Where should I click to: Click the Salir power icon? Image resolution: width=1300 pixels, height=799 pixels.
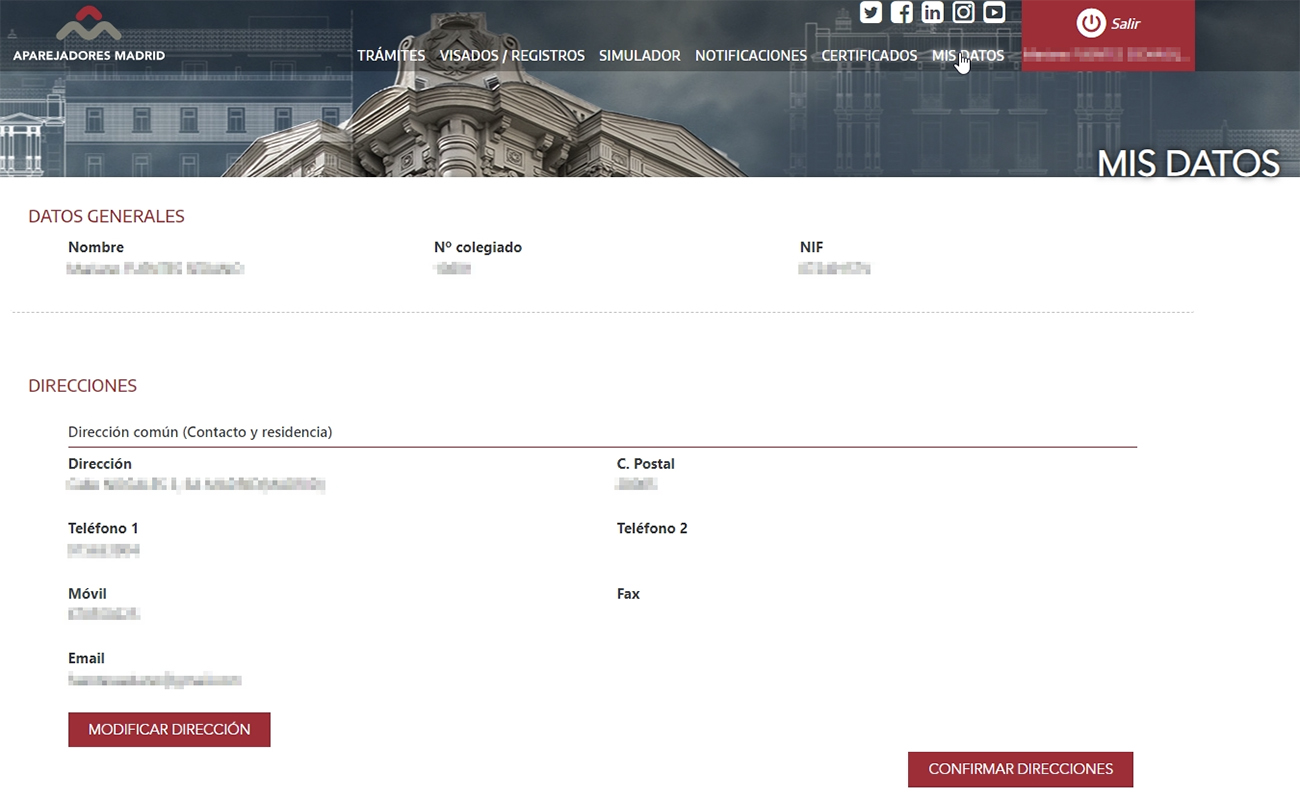coord(1090,24)
